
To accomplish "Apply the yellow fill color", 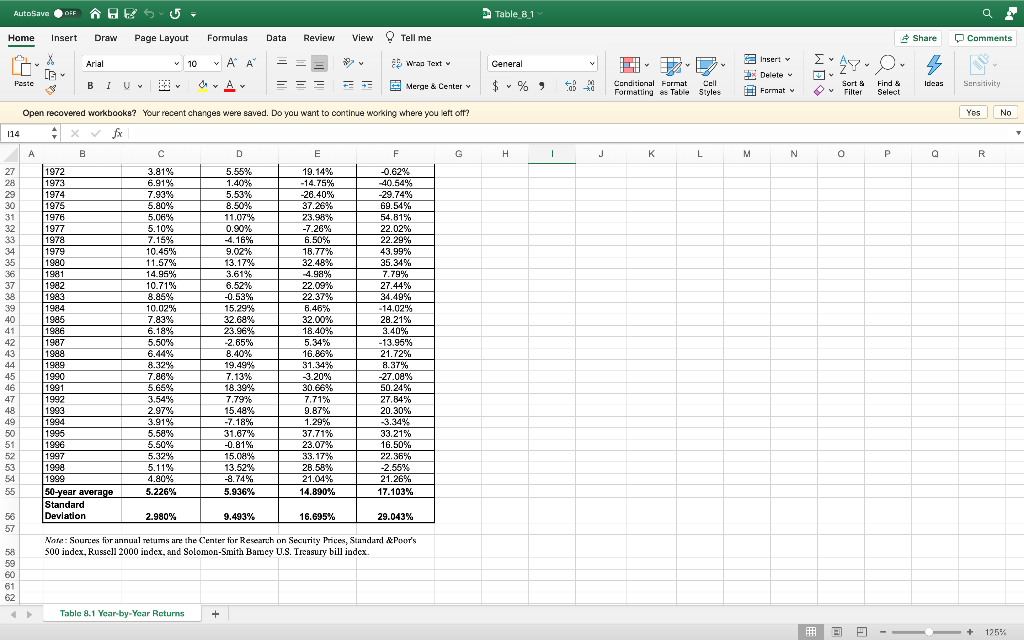I will (202, 86).
